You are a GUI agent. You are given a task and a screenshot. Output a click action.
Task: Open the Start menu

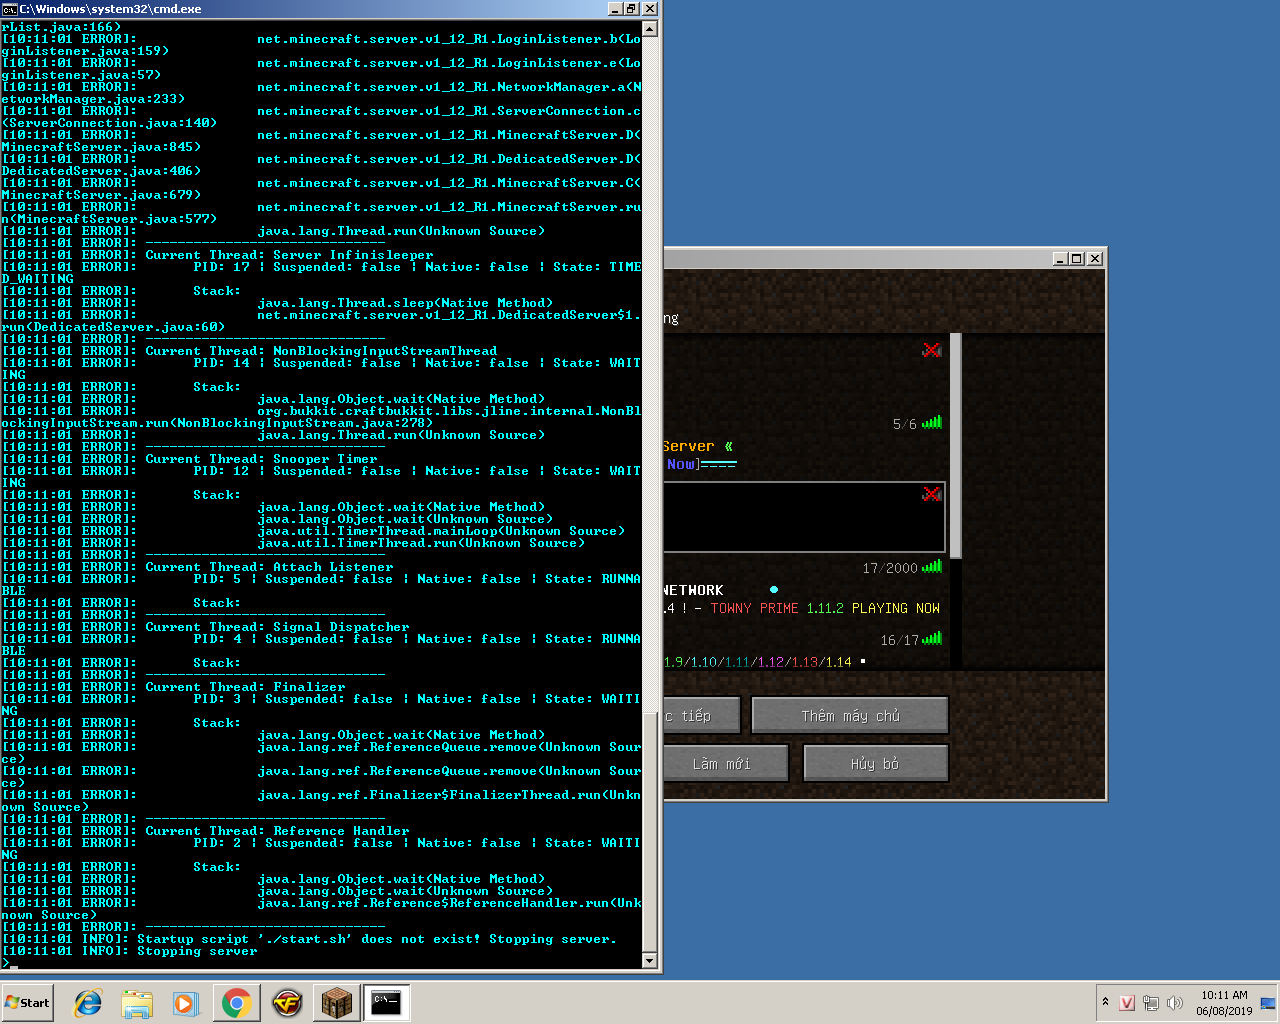tap(28, 1003)
